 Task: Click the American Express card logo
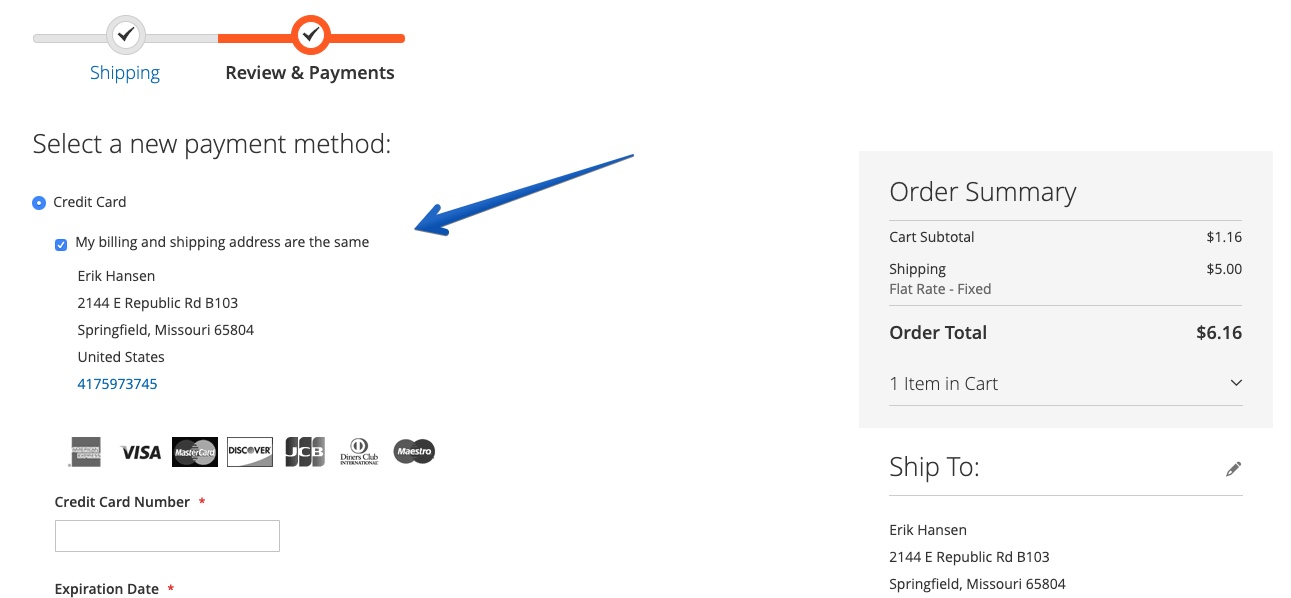[85, 452]
